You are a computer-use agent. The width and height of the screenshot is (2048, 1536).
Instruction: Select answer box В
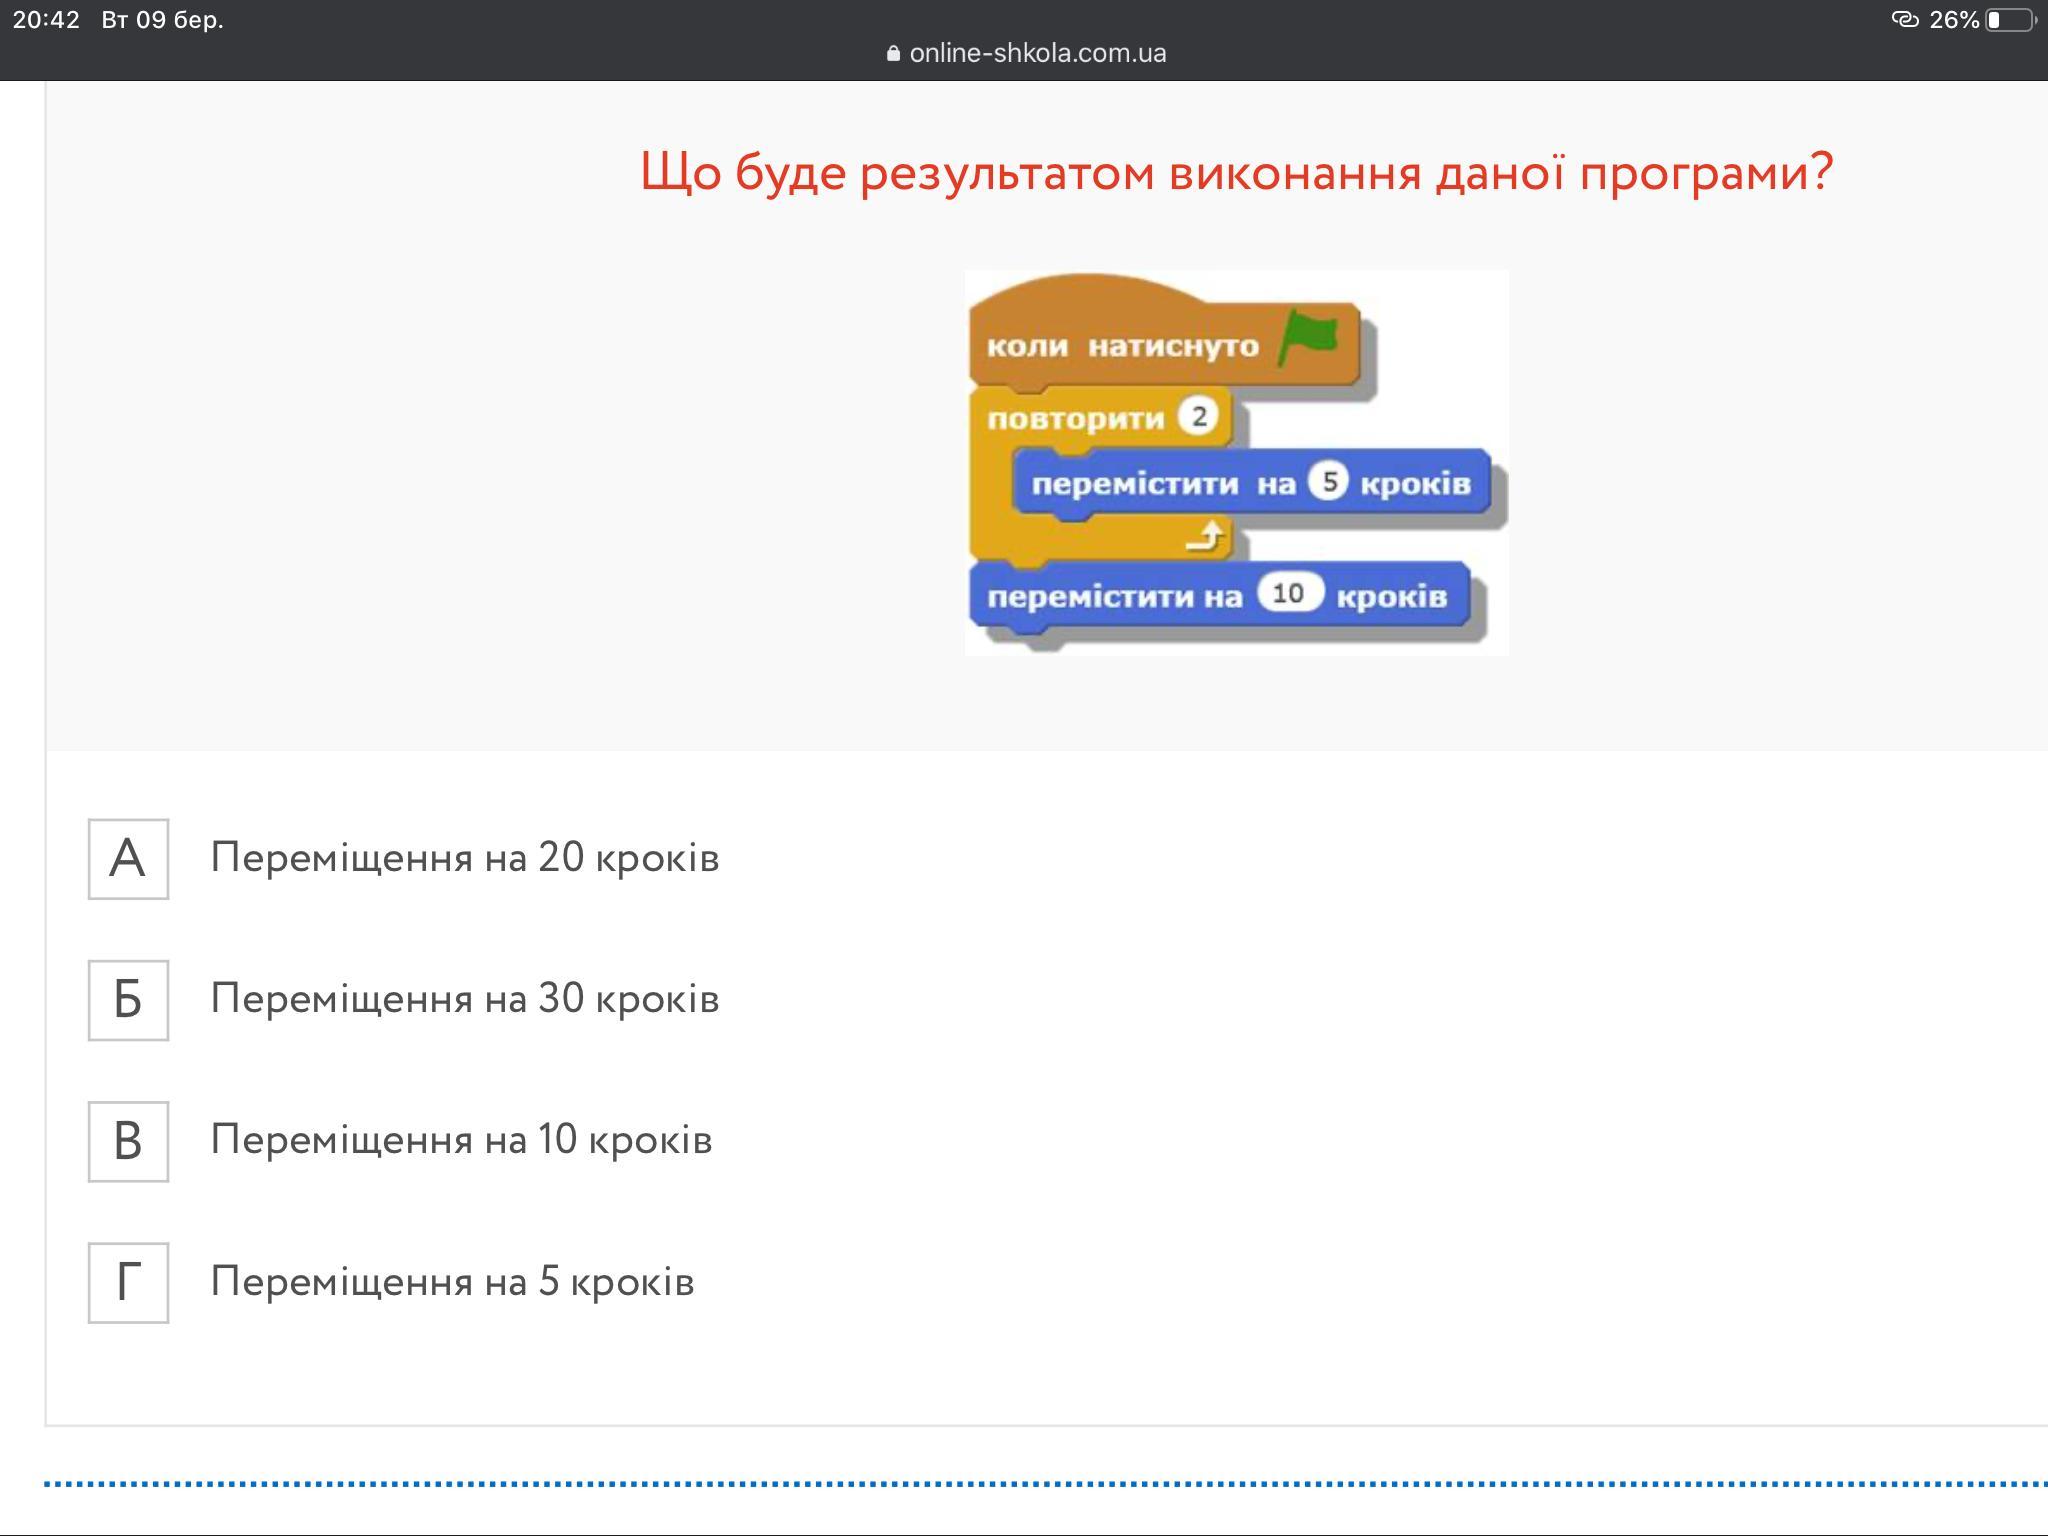pyautogui.click(x=128, y=1141)
